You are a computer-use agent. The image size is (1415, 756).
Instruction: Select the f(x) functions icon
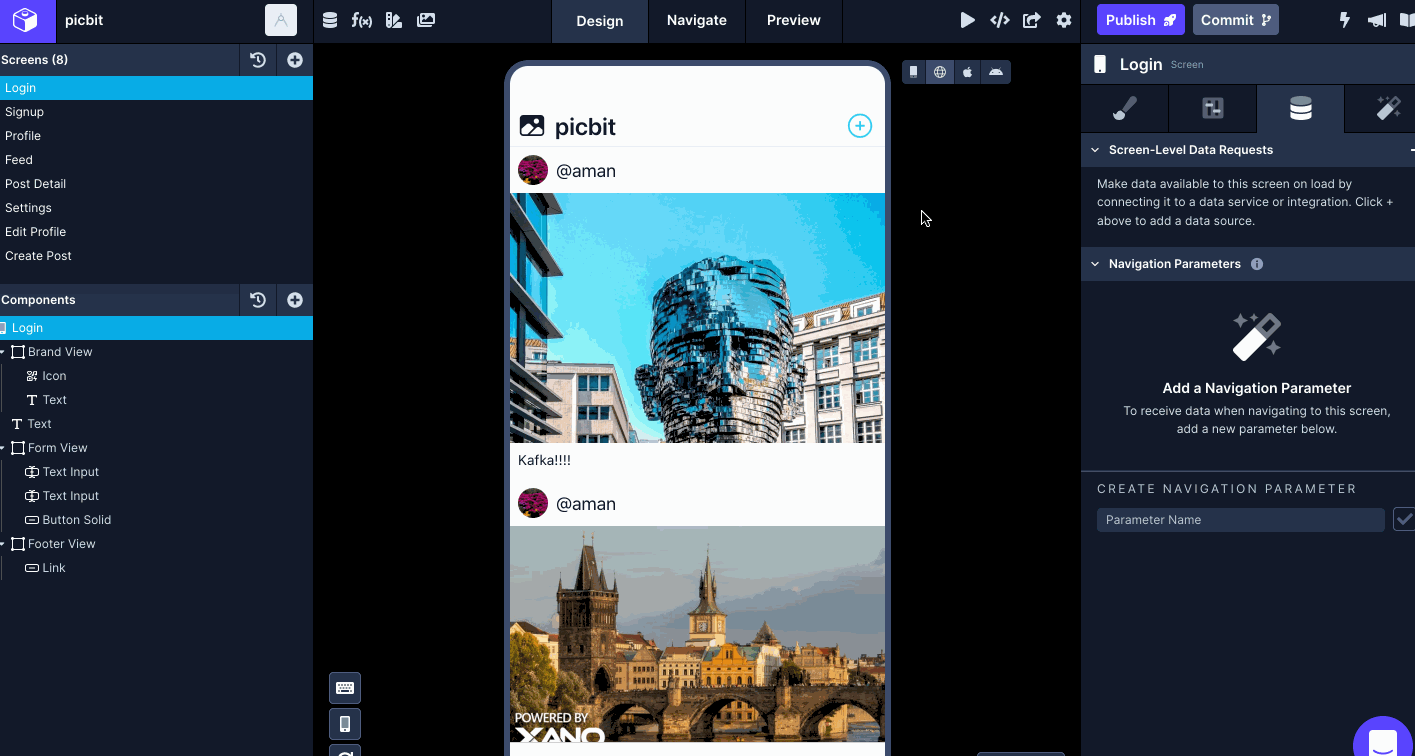tap(361, 20)
